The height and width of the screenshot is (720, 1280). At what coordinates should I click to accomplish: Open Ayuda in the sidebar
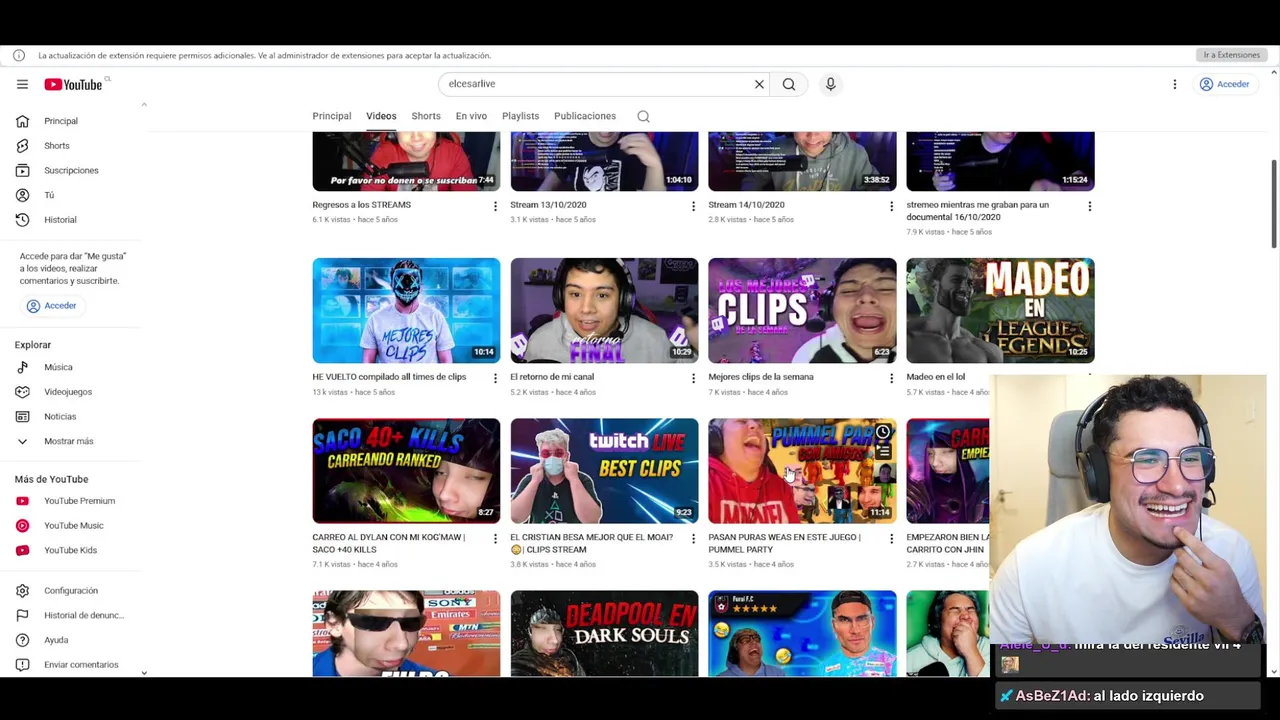[x=72, y=640]
